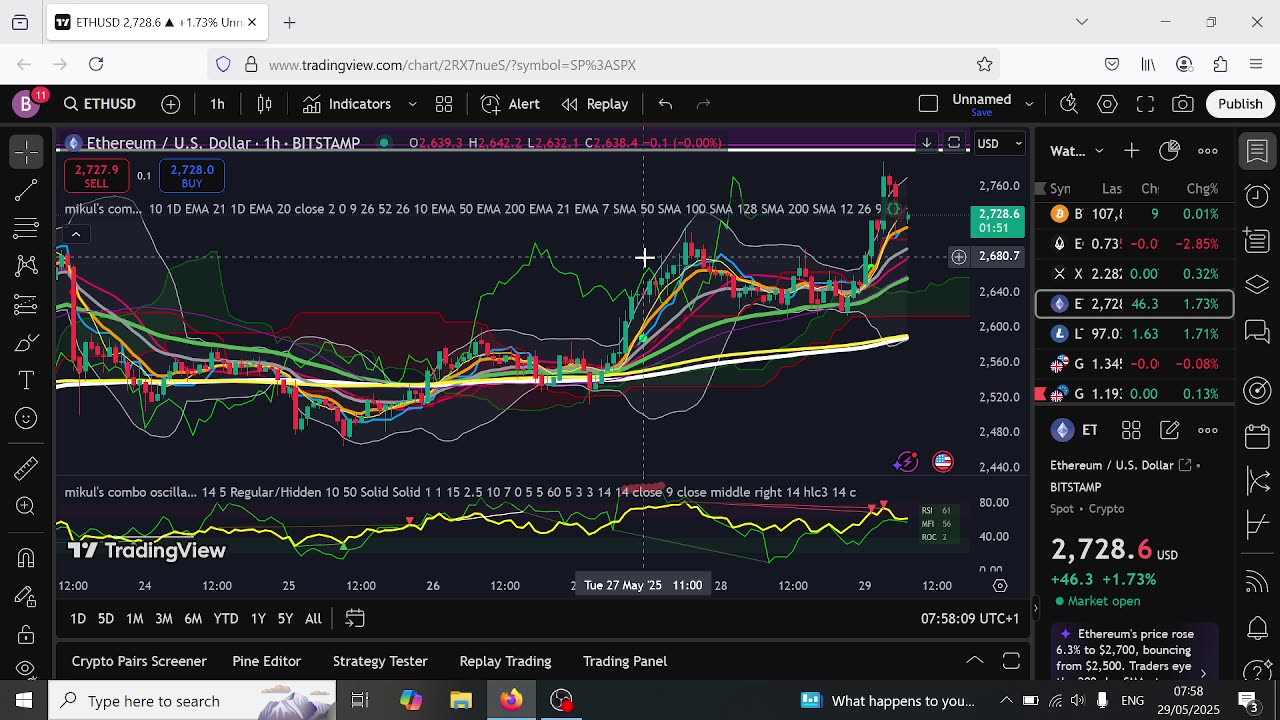Viewport: 1280px width, 720px height.
Task: Take a chart snapshot with camera icon
Action: (x=1183, y=104)
